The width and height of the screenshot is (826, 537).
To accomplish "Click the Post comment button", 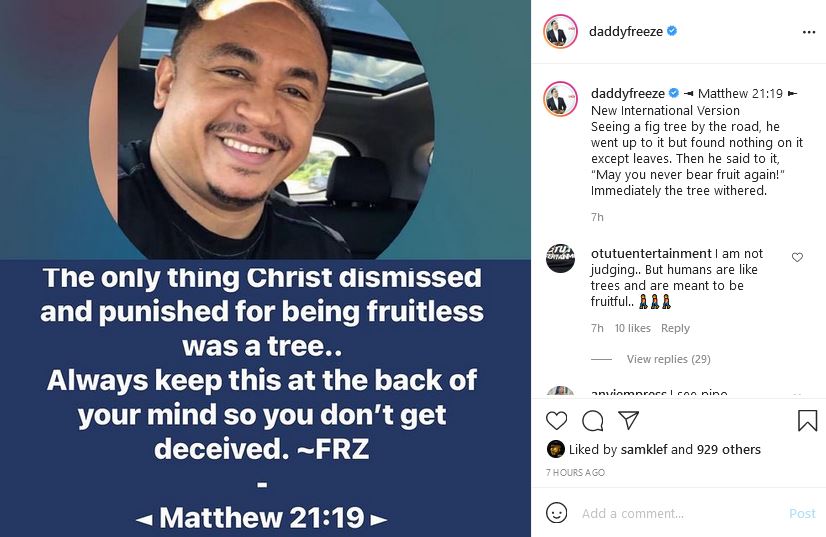I will pos(802,513).
